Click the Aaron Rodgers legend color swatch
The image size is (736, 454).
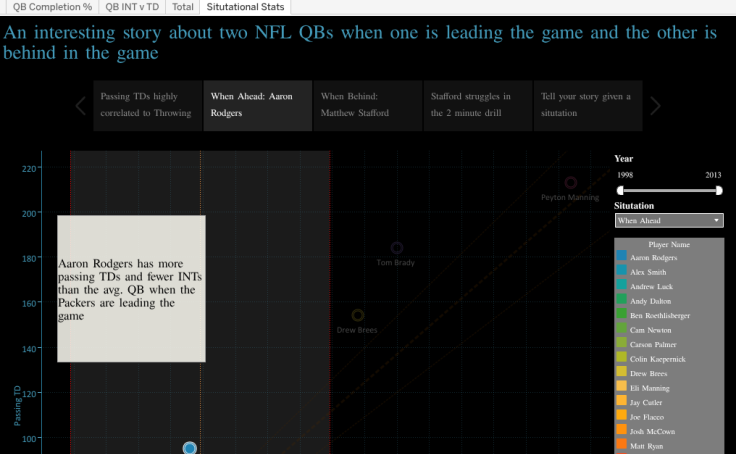[621, 255]
